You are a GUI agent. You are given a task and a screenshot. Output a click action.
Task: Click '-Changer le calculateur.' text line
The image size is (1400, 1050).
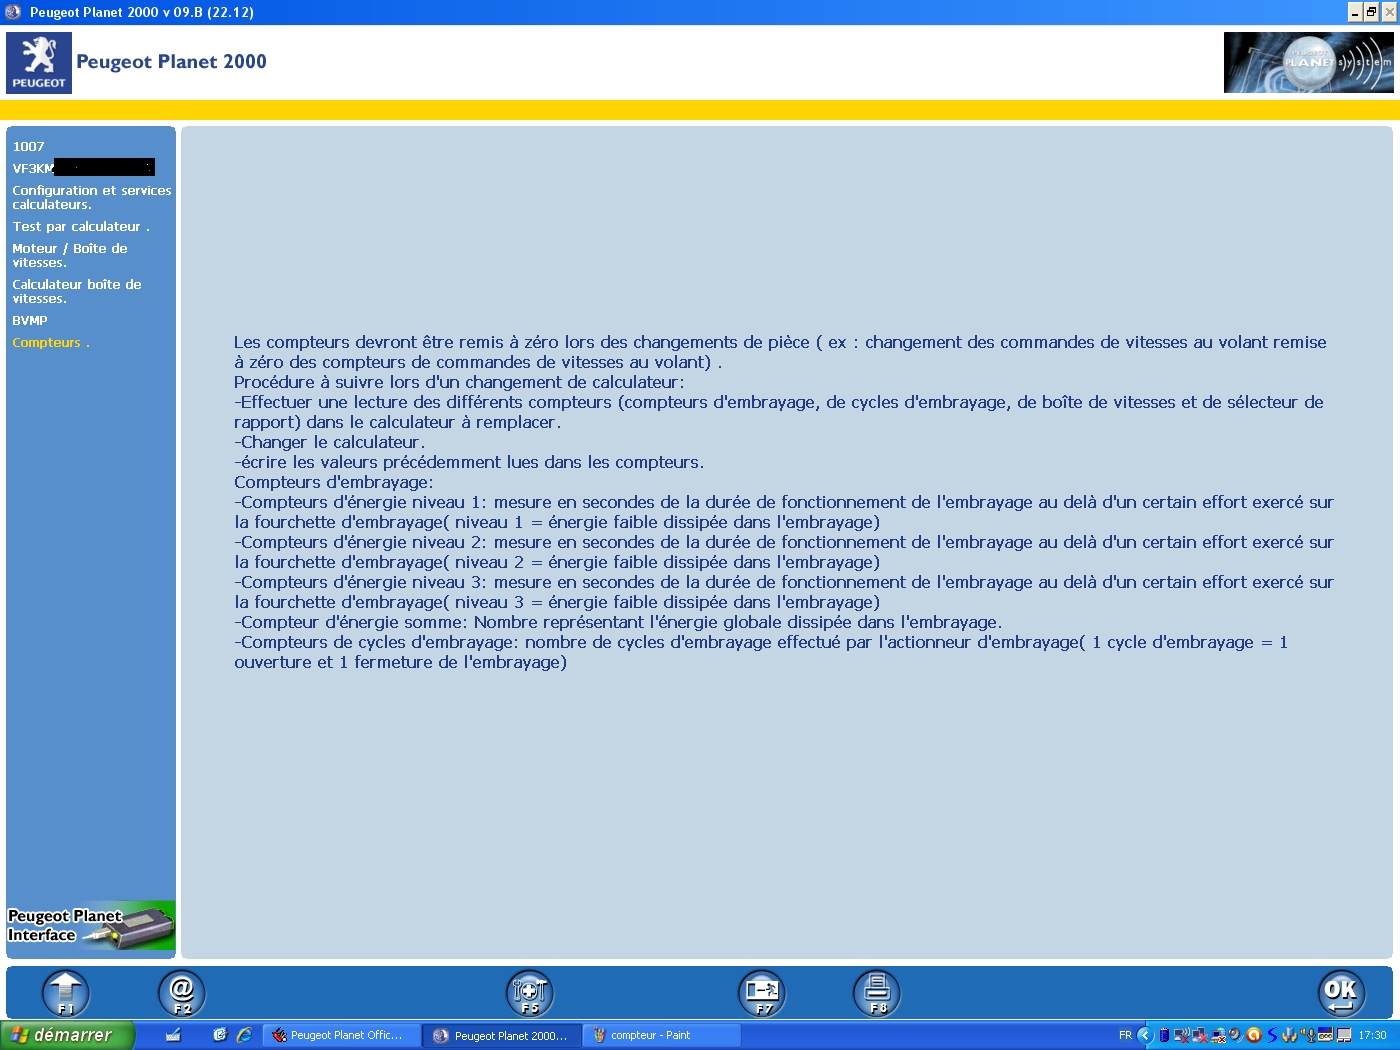click(x=330, y=442)
